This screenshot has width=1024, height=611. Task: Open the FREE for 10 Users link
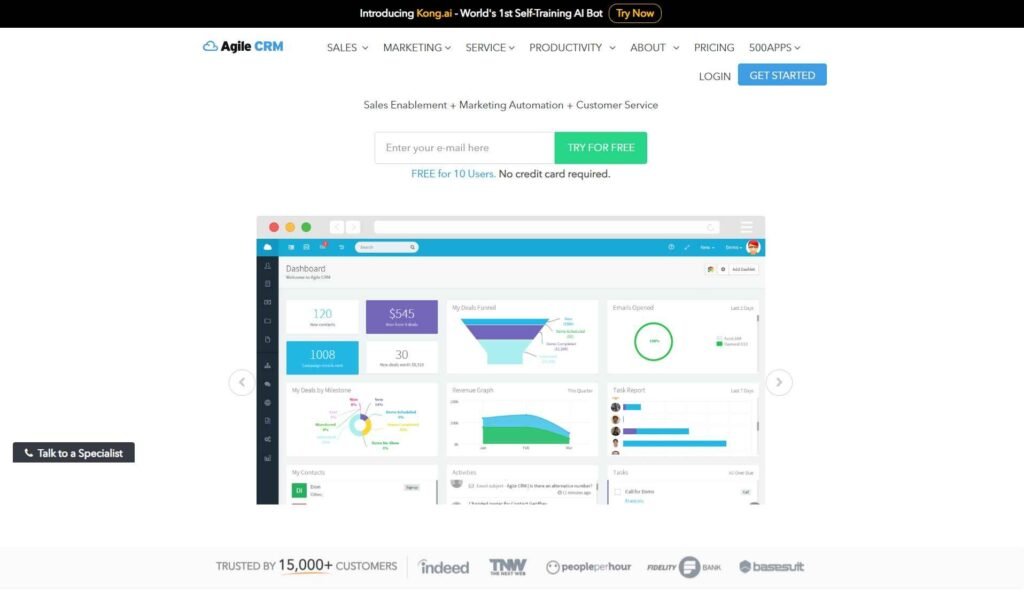coord(453,174)
